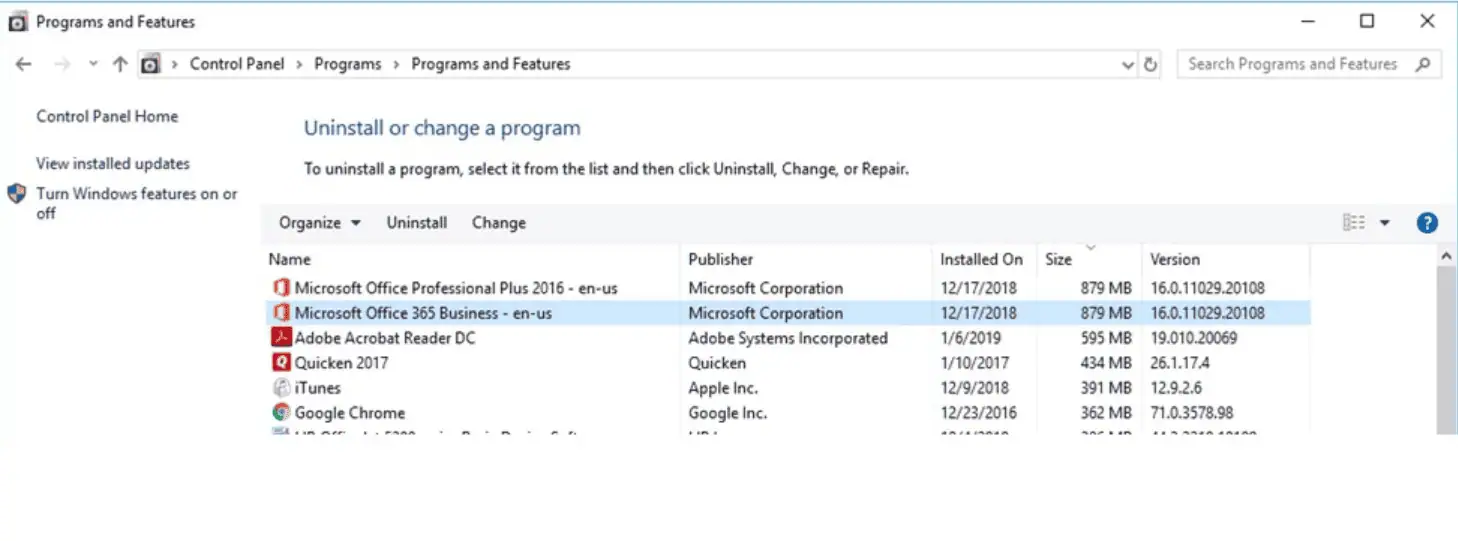Click the Forward navigation arrow

point(62,64)
